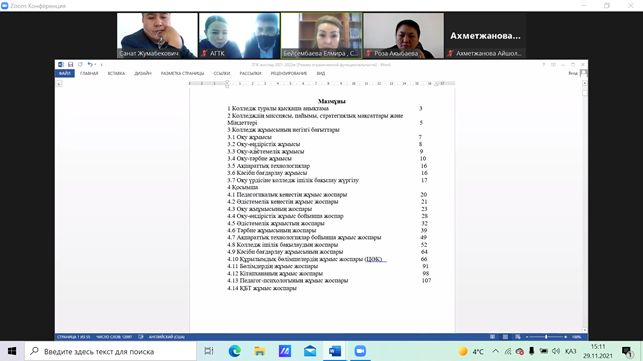Image resolution: width=643 pixels, height=361 pixels.
Task: Switch to the ВСТАВКА ribbon tab
Action: point(116,73)
